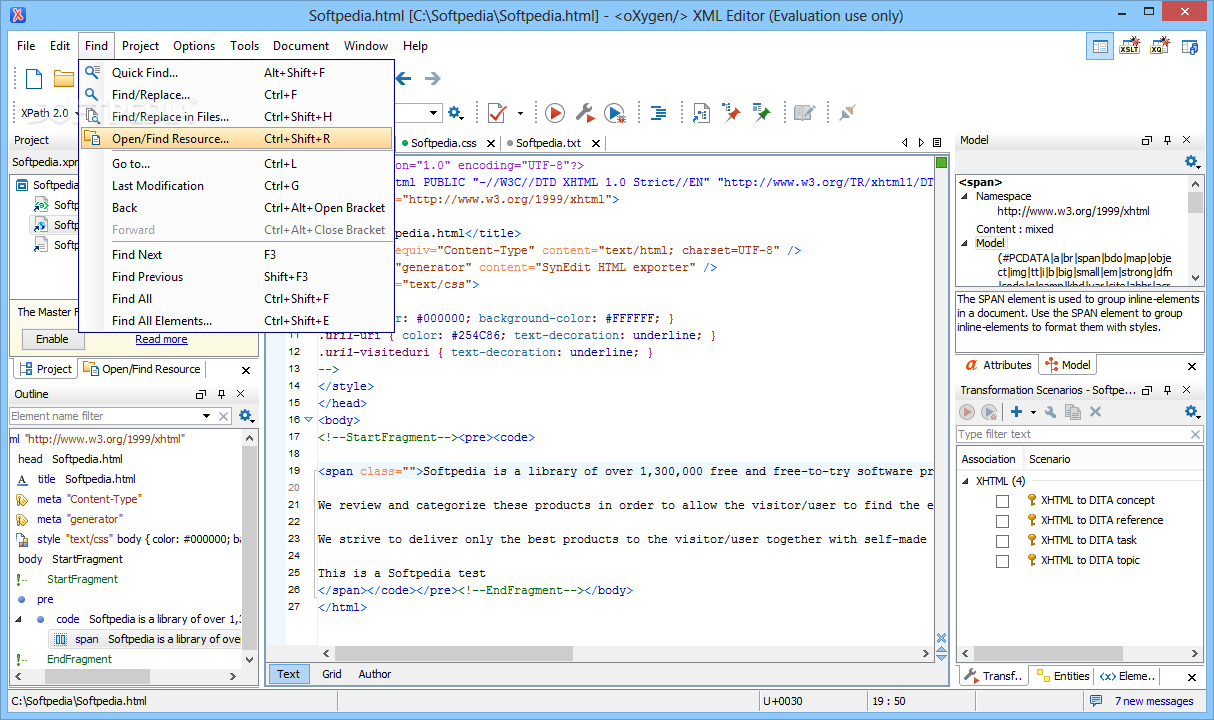Click the Open folder toolbar icon
The width and height of the screenshot is (1214, 720).
tap(64, 79)
